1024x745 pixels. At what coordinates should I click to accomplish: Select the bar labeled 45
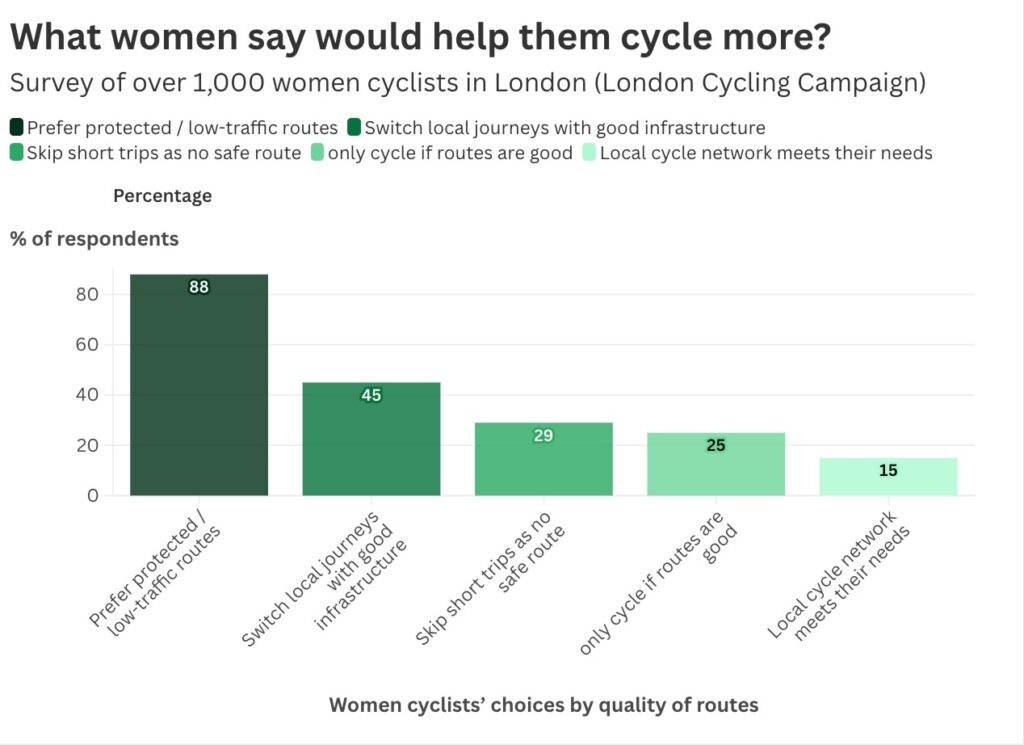click(371, 439)
